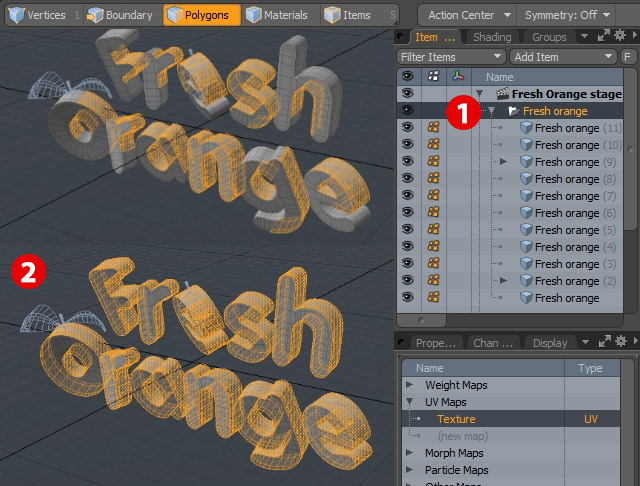Click render icon on Fresh orange (3) row

[433, 263]
